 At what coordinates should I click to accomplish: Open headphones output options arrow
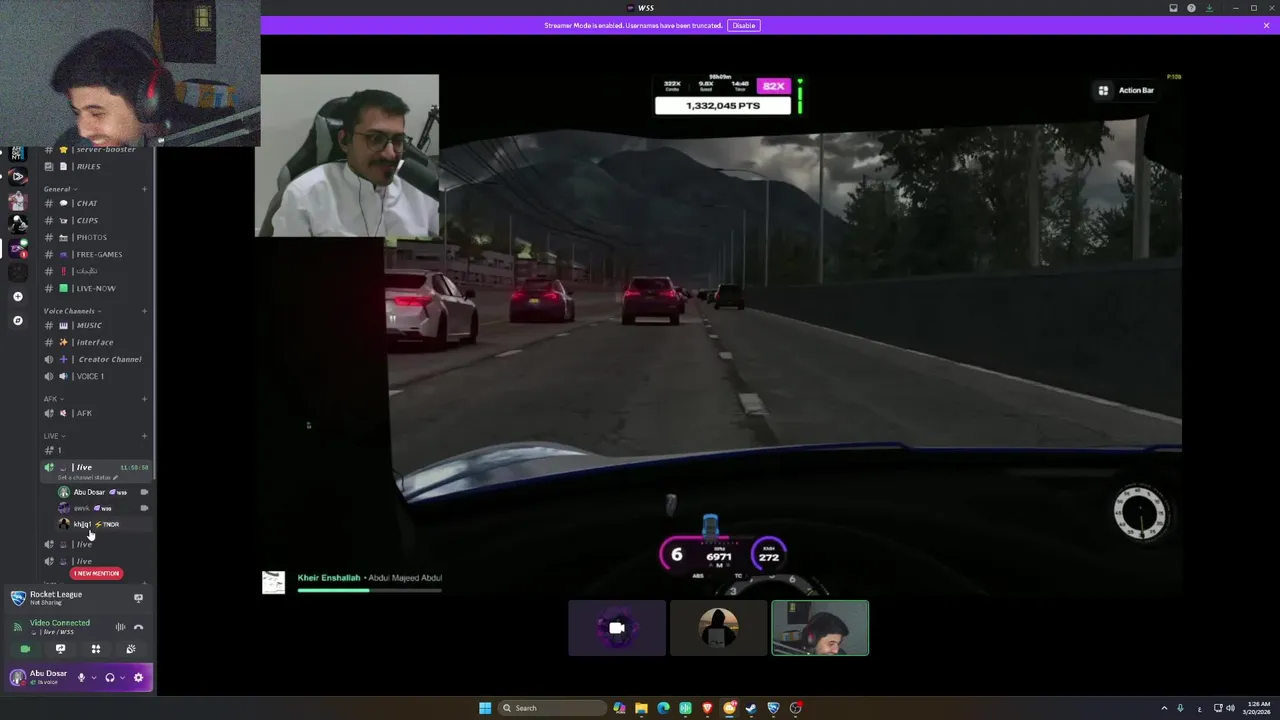coord(122,678)
